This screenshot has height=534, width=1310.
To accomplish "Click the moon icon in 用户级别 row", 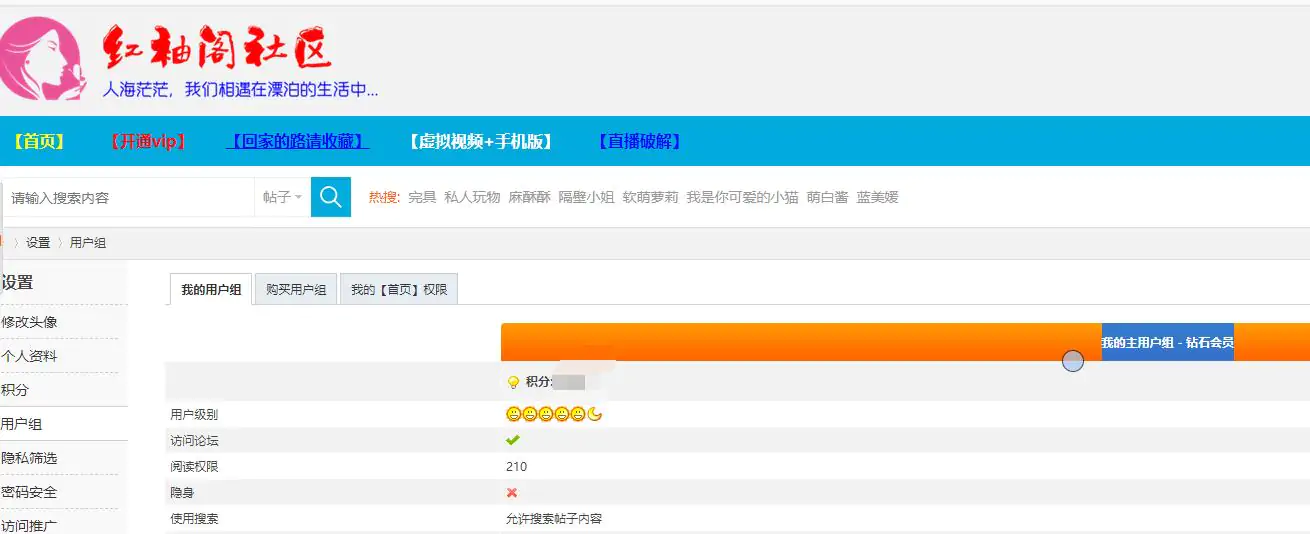I will 595,414.
